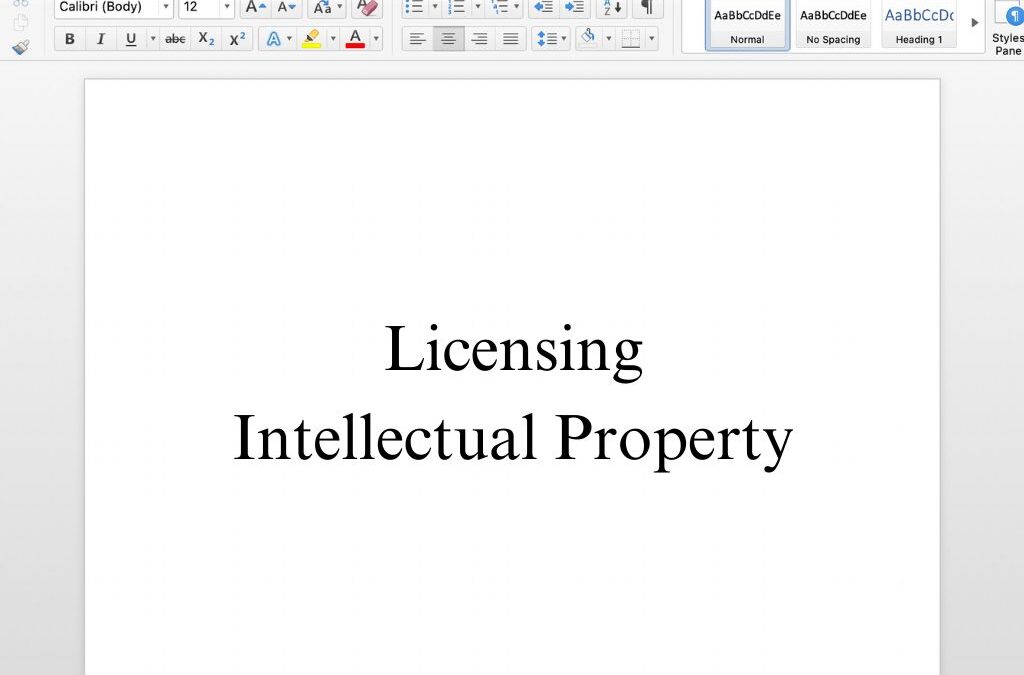This screenshot has height=675, width=1024.
Task: Apply numbered list
Action: pos(456,7)
